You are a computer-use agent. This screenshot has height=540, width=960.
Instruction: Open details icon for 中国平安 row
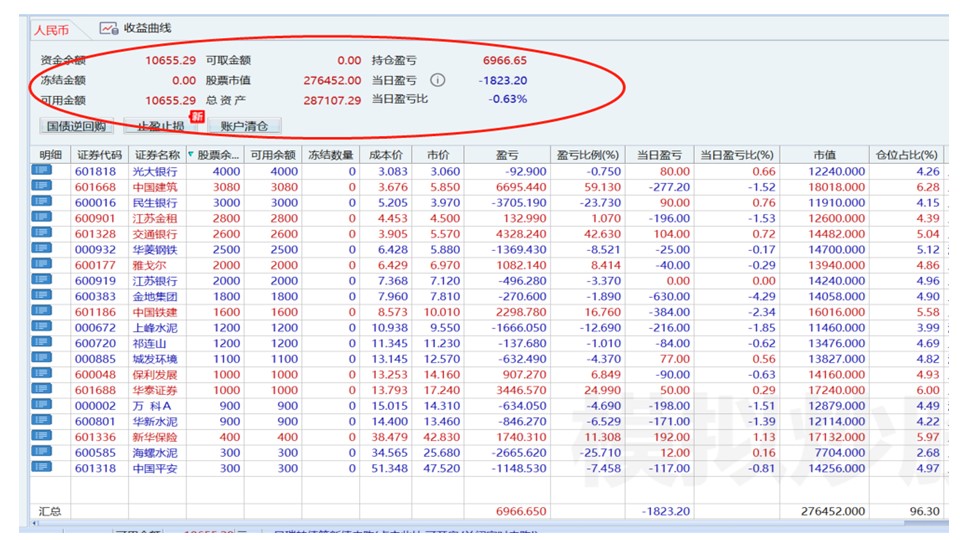pyautogui.click(x=42, y=467)
